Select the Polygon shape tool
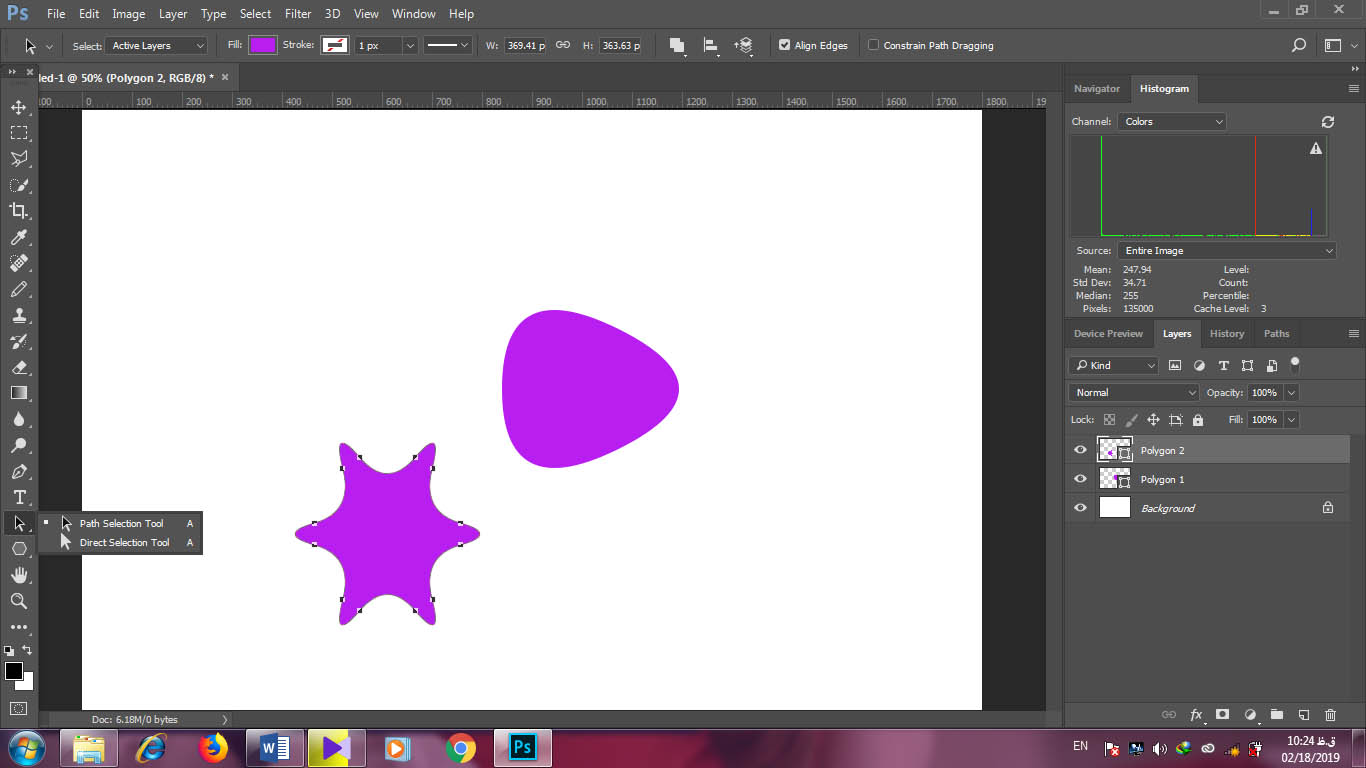The height and width of the screenshot is (768, 1366). pos(19,549)
